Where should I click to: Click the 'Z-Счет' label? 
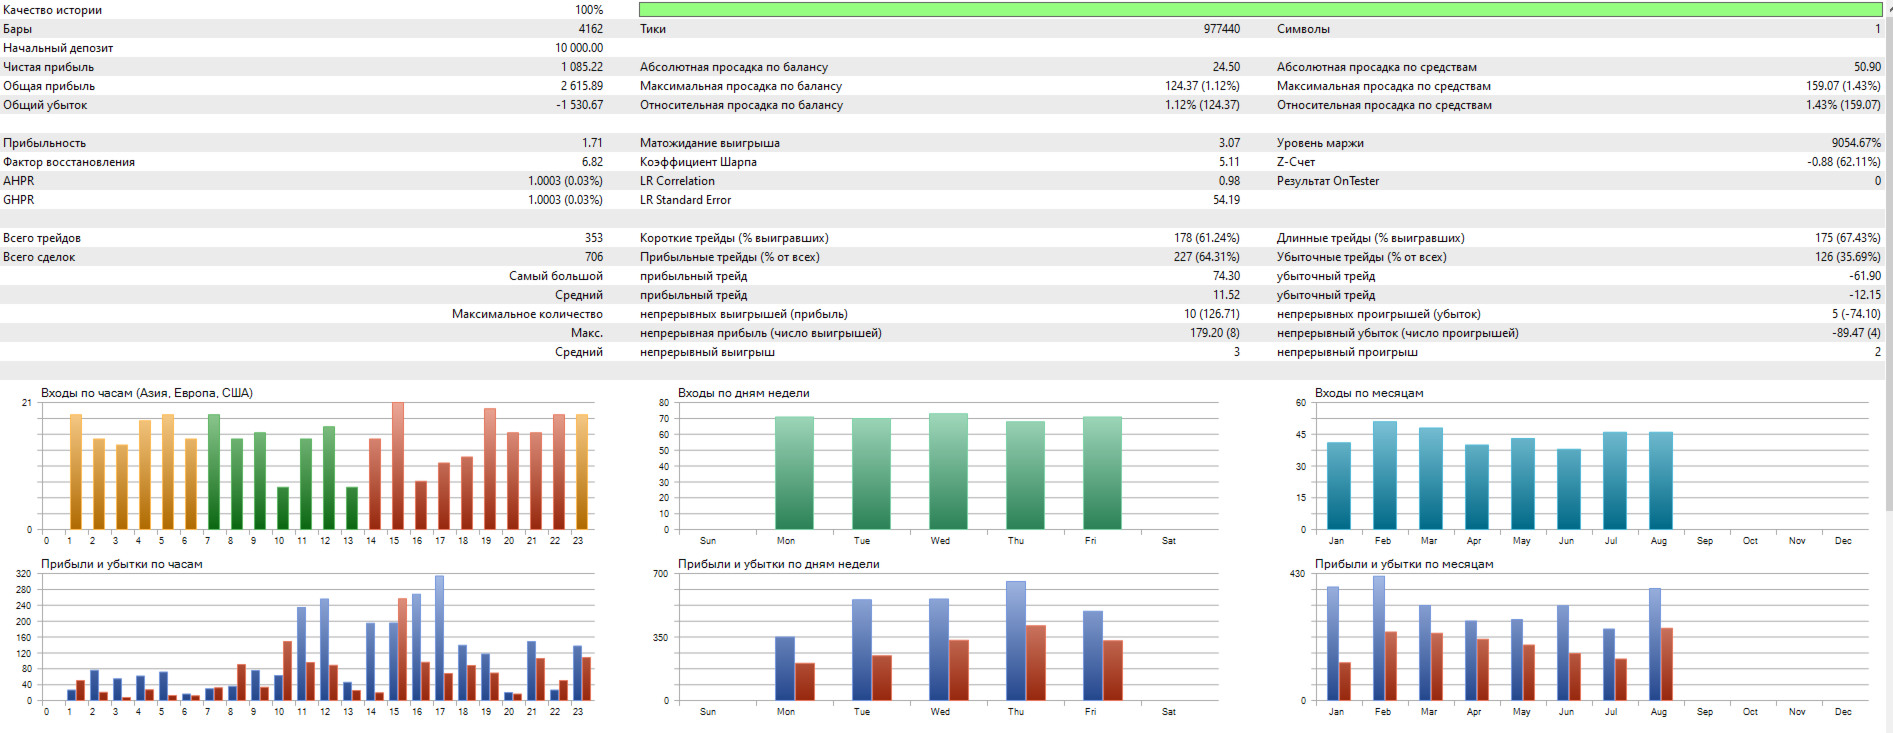[x=1296, y=162]
